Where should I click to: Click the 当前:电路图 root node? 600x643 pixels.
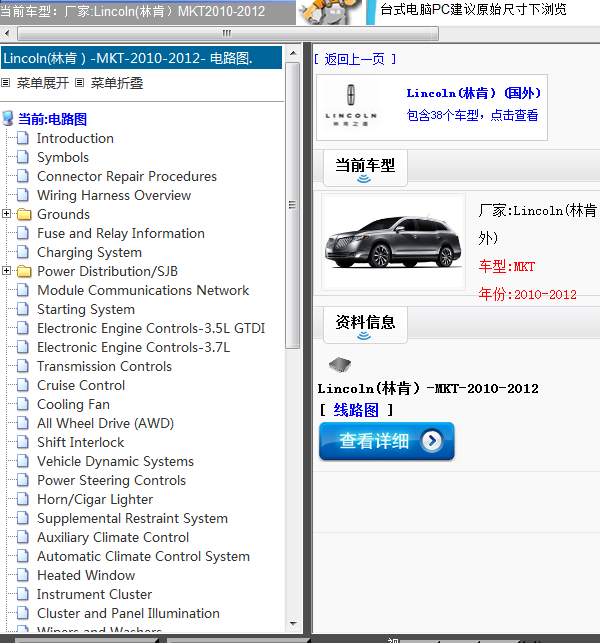(52, 119)
